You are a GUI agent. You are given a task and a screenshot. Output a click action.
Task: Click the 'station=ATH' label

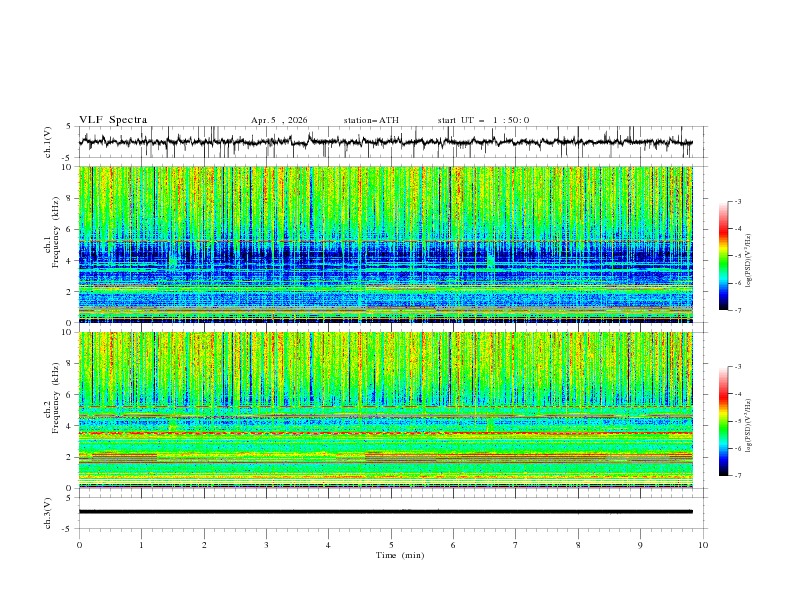tap(371, 120)
